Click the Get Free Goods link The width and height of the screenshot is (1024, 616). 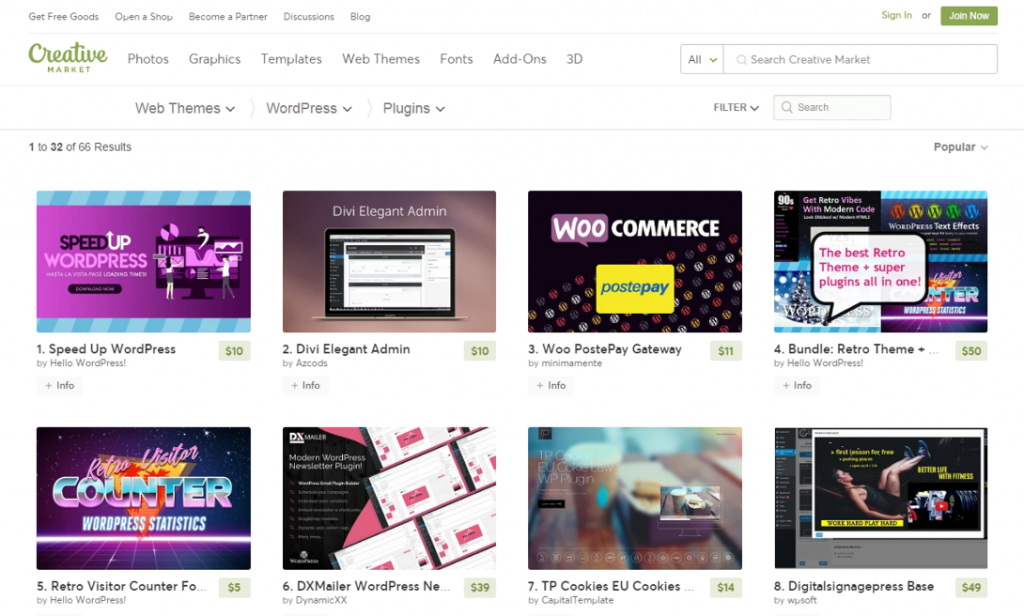click(63, 16)
